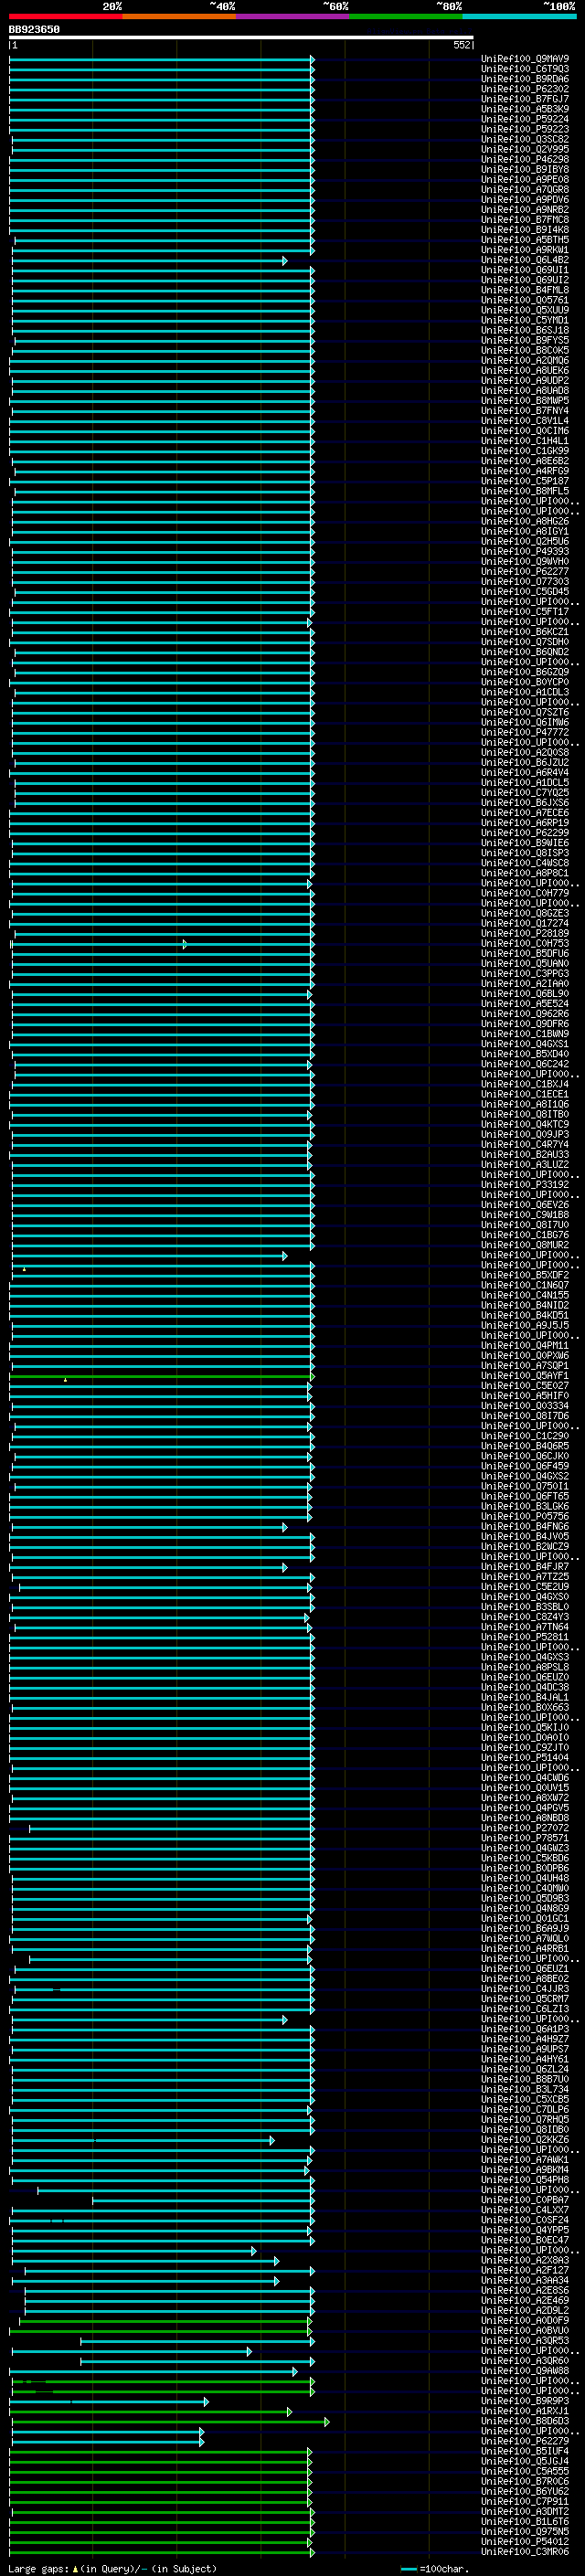This screenshot has width=585, height=2576.
Task: Select the UniRef100_Q05761 label
Action: click(x=525, y=300)
